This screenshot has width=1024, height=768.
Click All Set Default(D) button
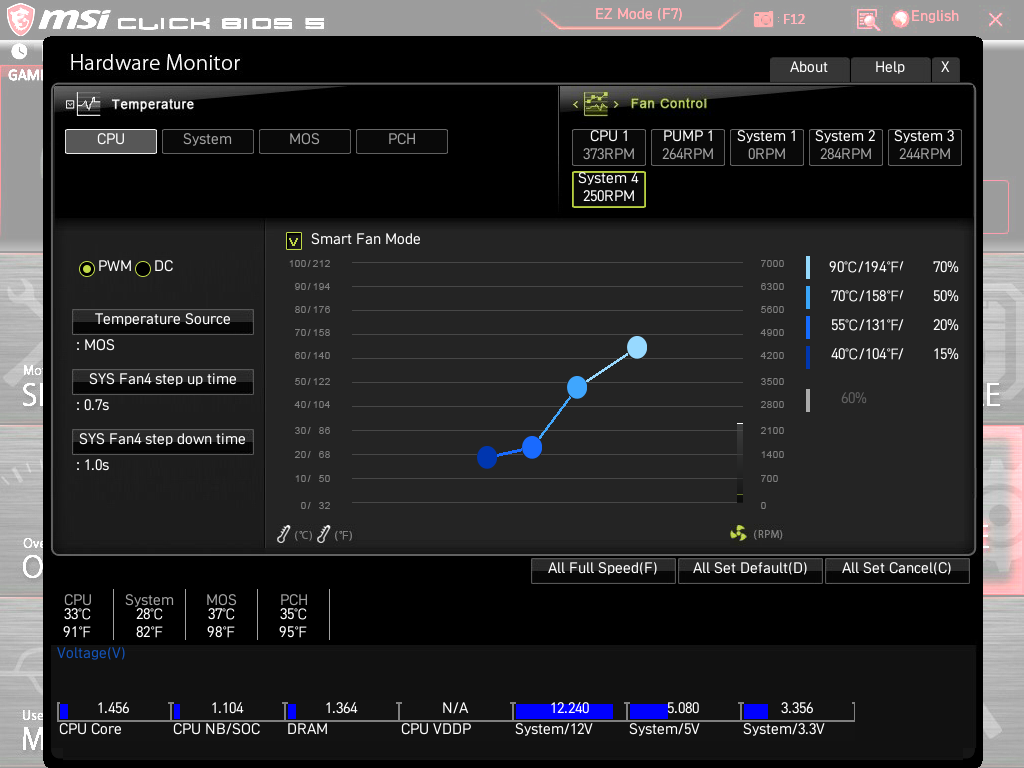coord(750,570)
